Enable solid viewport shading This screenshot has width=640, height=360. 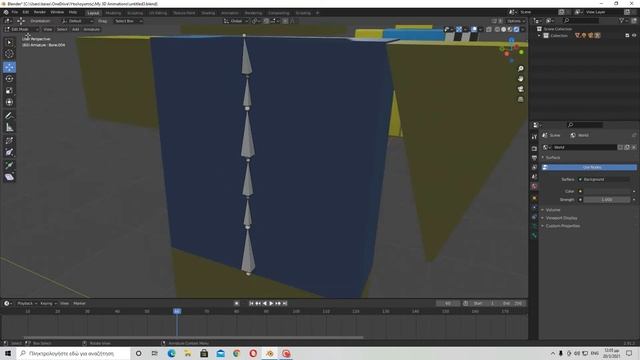coord(504,29)
